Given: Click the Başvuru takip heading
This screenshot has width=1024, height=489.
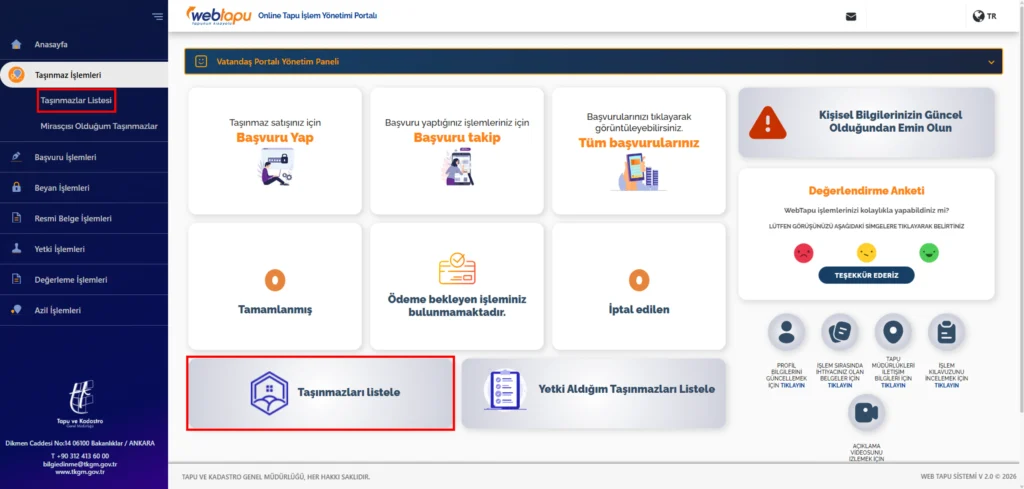Looking at the screenshot, I should [457, 138].
